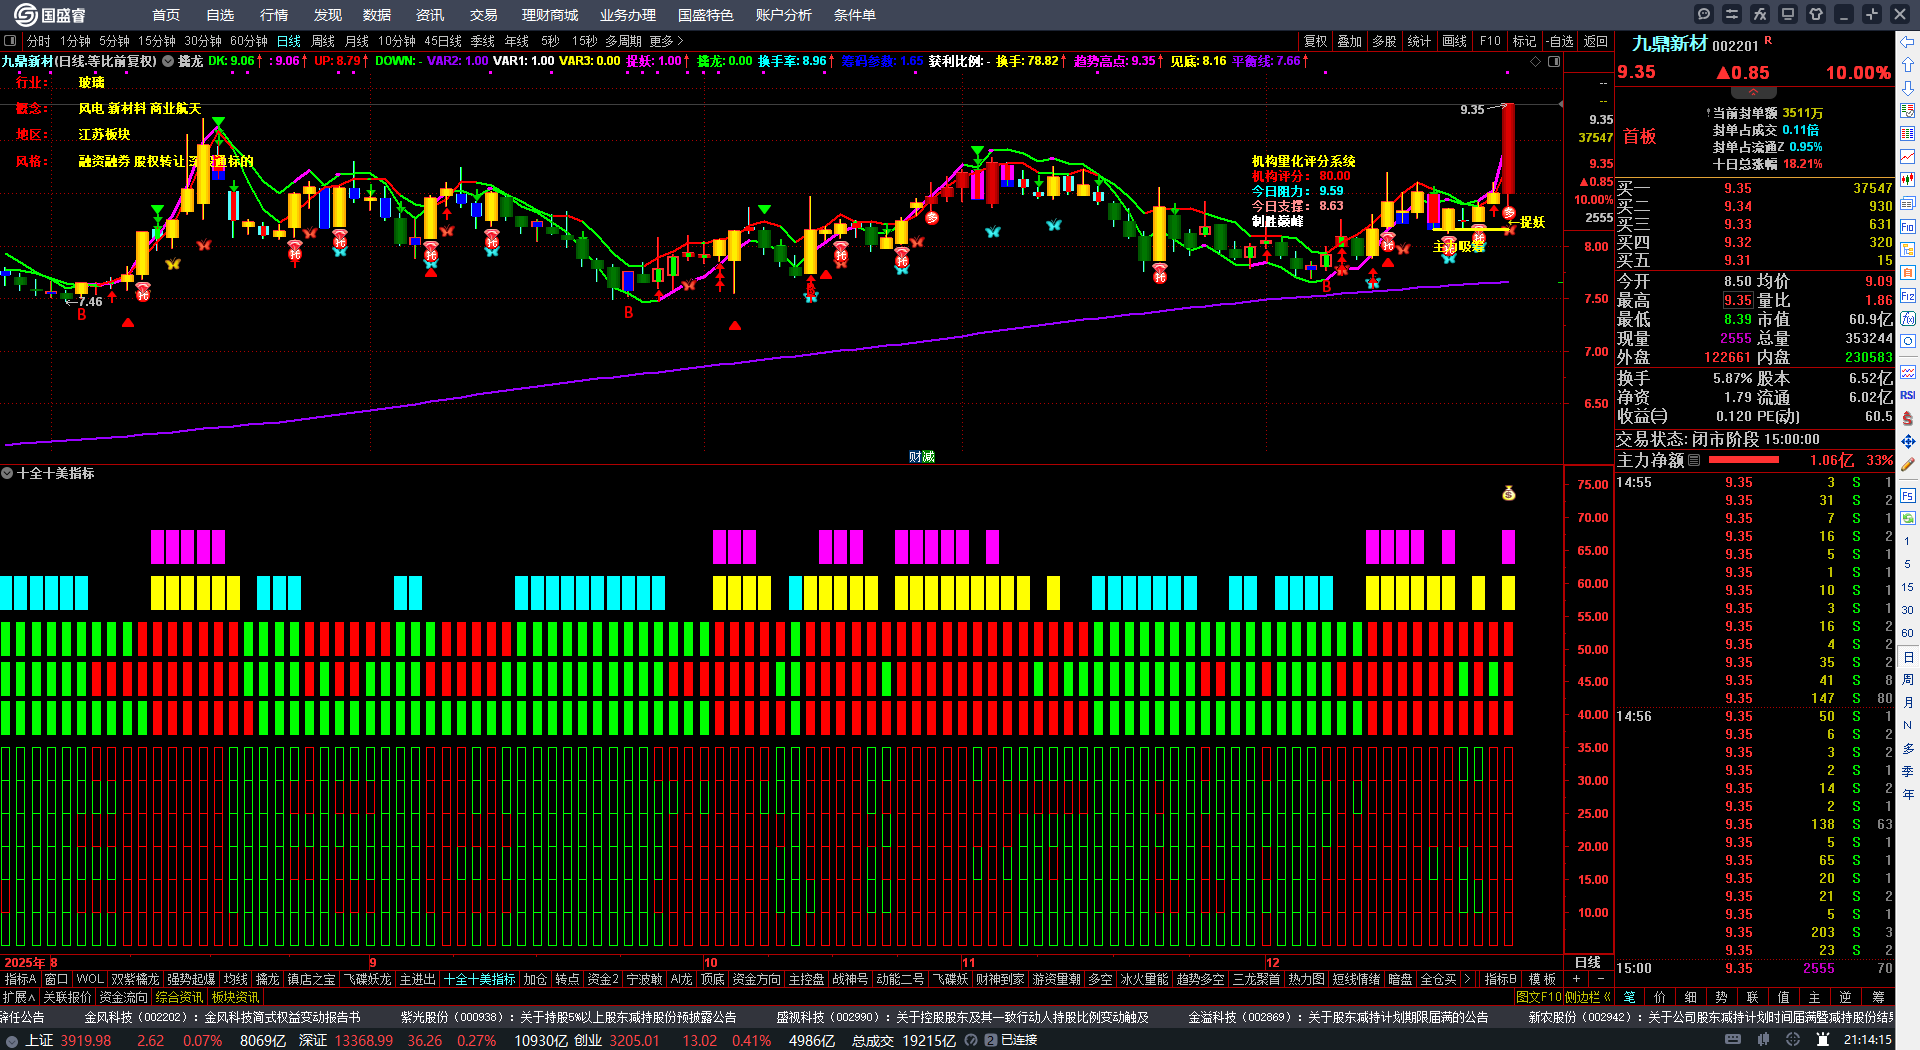Click the 模板 template button
Image resolution: width=1920 pixels, height=1050 pixels.
coord(1542,979)
